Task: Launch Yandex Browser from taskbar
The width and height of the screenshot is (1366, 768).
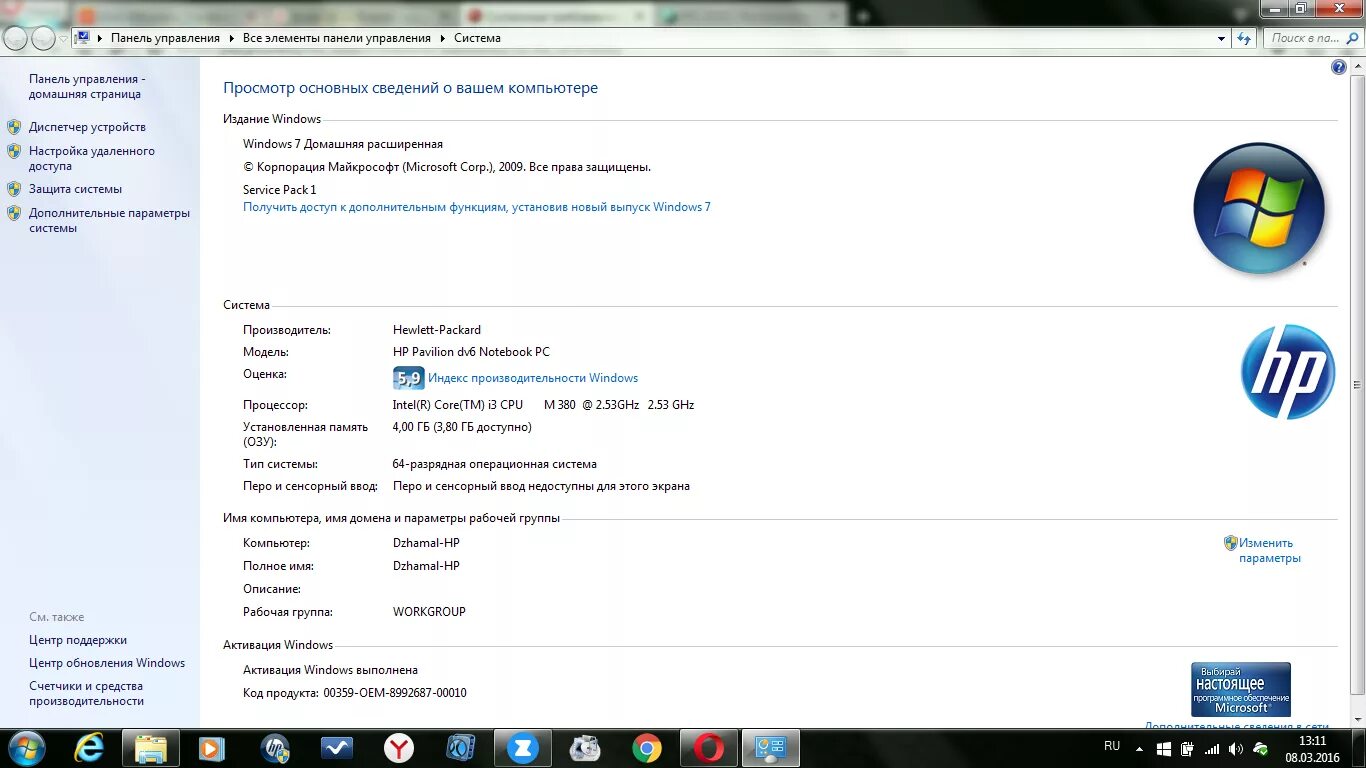Action: (x=399, y=748)
